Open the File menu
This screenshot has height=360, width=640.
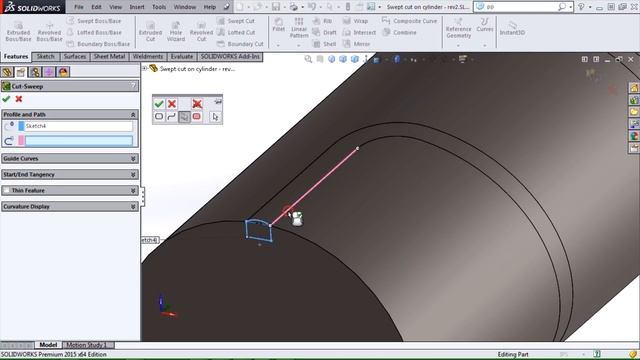(x=79, y=7)
